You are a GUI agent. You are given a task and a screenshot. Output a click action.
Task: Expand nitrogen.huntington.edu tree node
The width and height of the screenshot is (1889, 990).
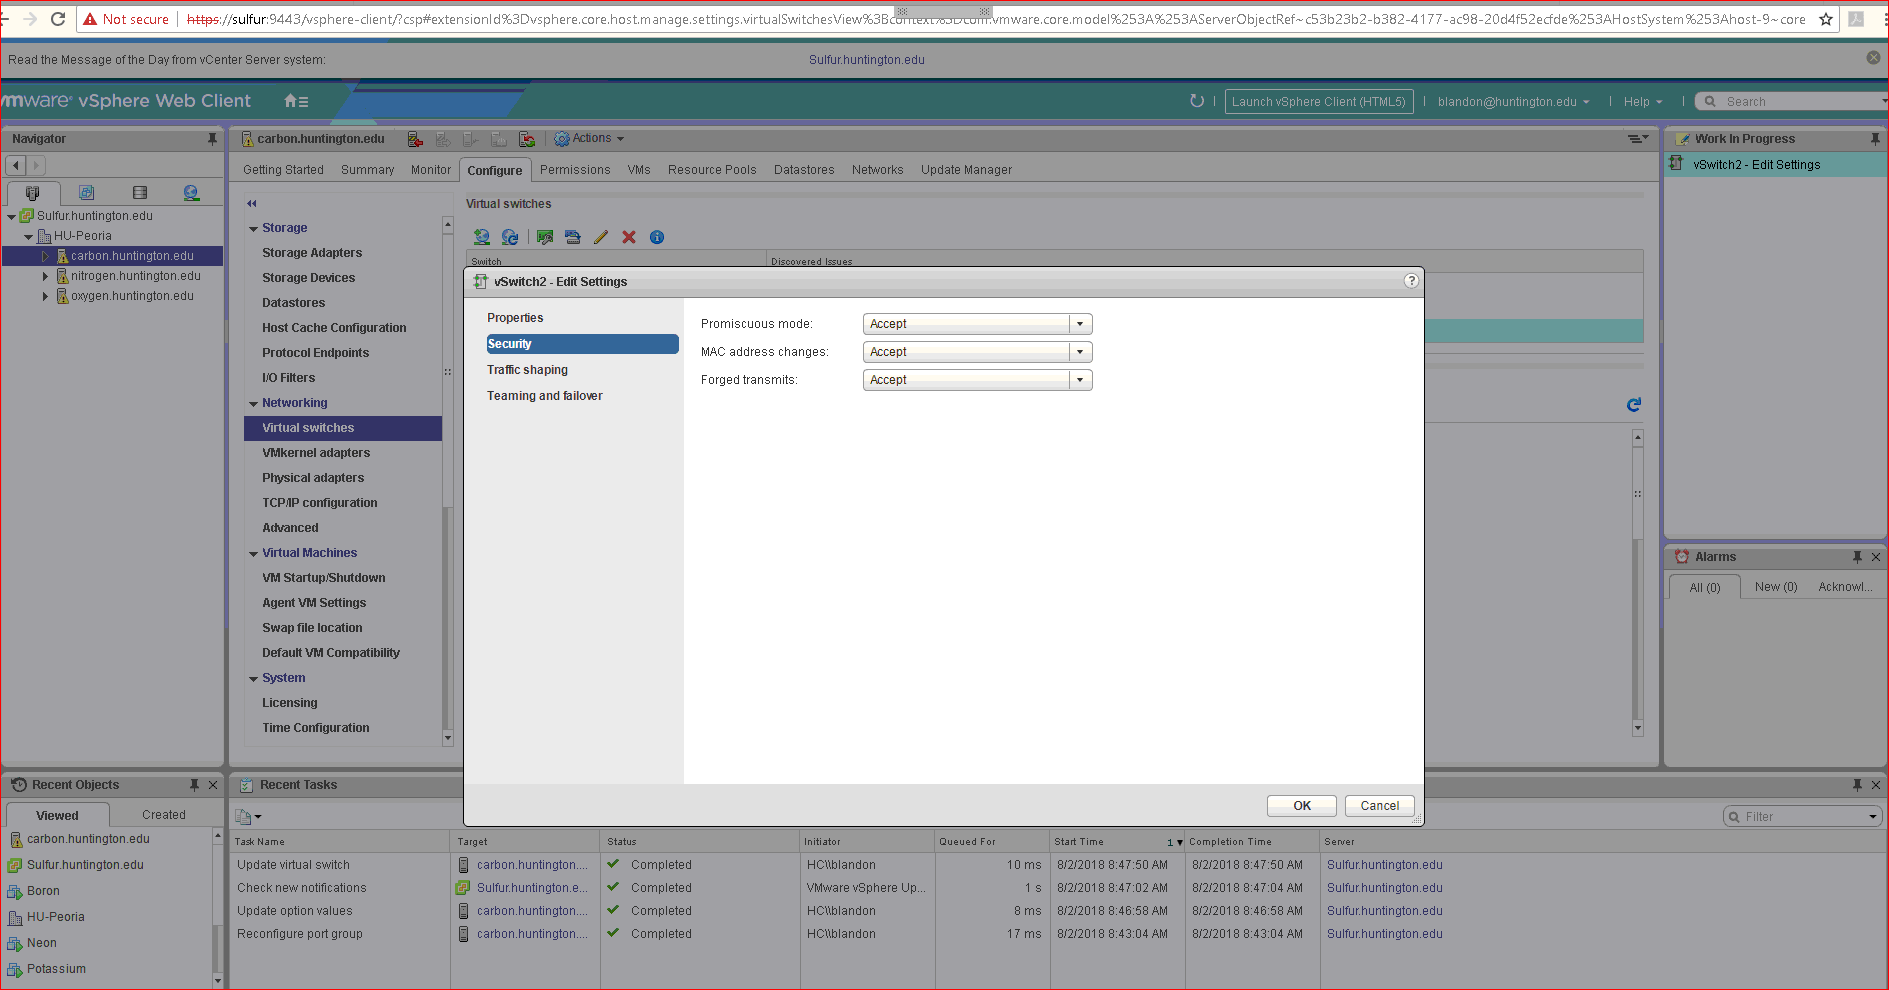coord(45,276)
